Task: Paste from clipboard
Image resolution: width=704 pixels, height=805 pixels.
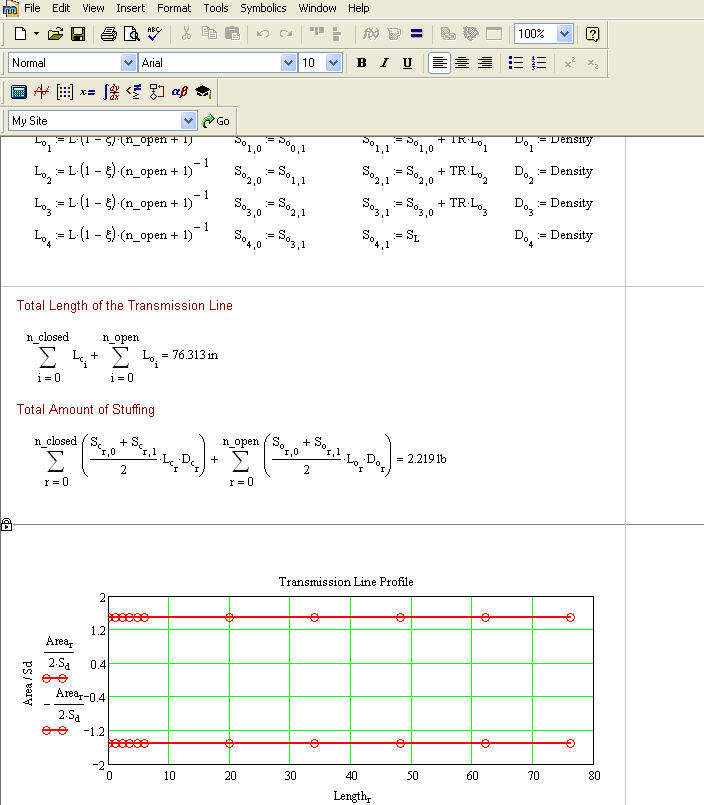Action: click(232, 34)
